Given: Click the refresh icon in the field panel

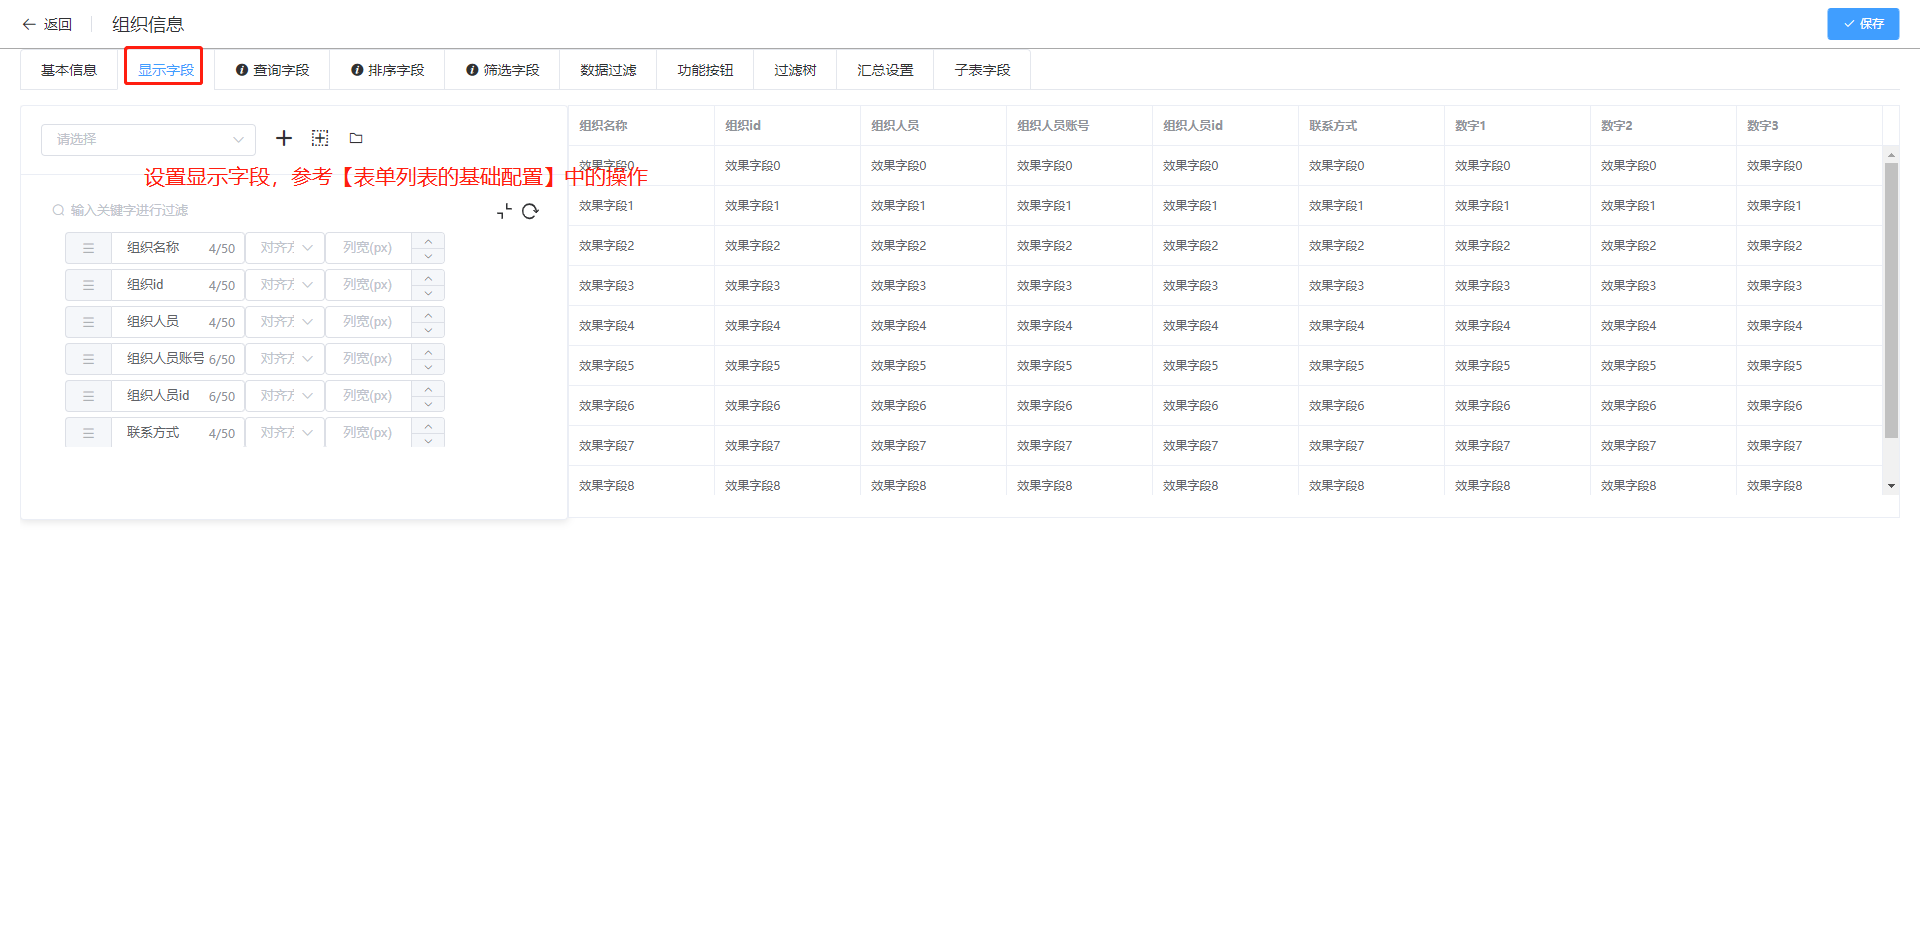Looking at the screenshot, I should coord(530,211).
